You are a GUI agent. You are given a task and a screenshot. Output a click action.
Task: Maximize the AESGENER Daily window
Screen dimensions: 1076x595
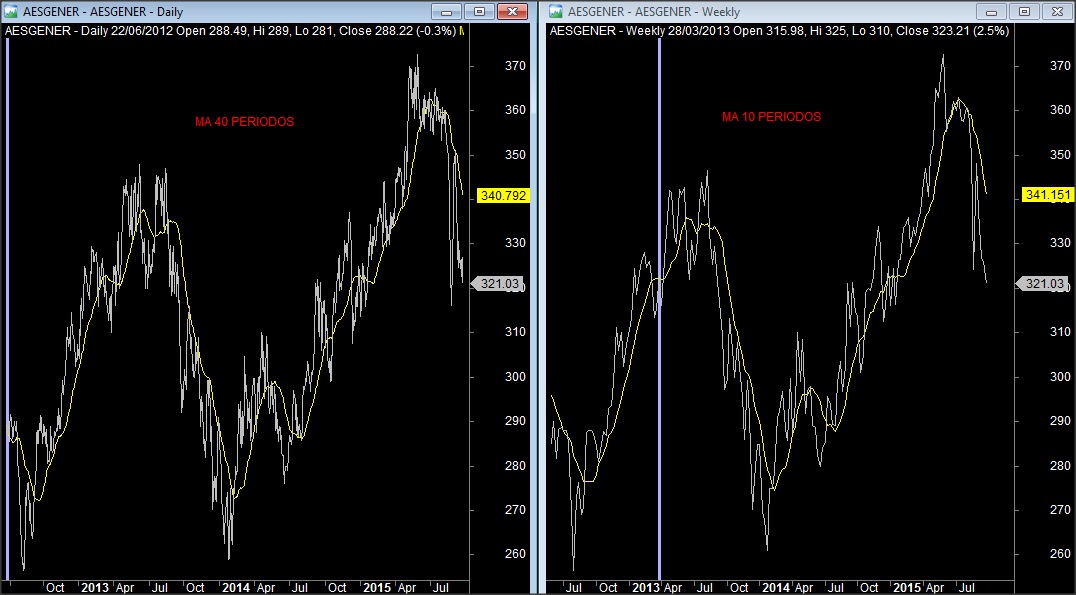click(480, 12)
